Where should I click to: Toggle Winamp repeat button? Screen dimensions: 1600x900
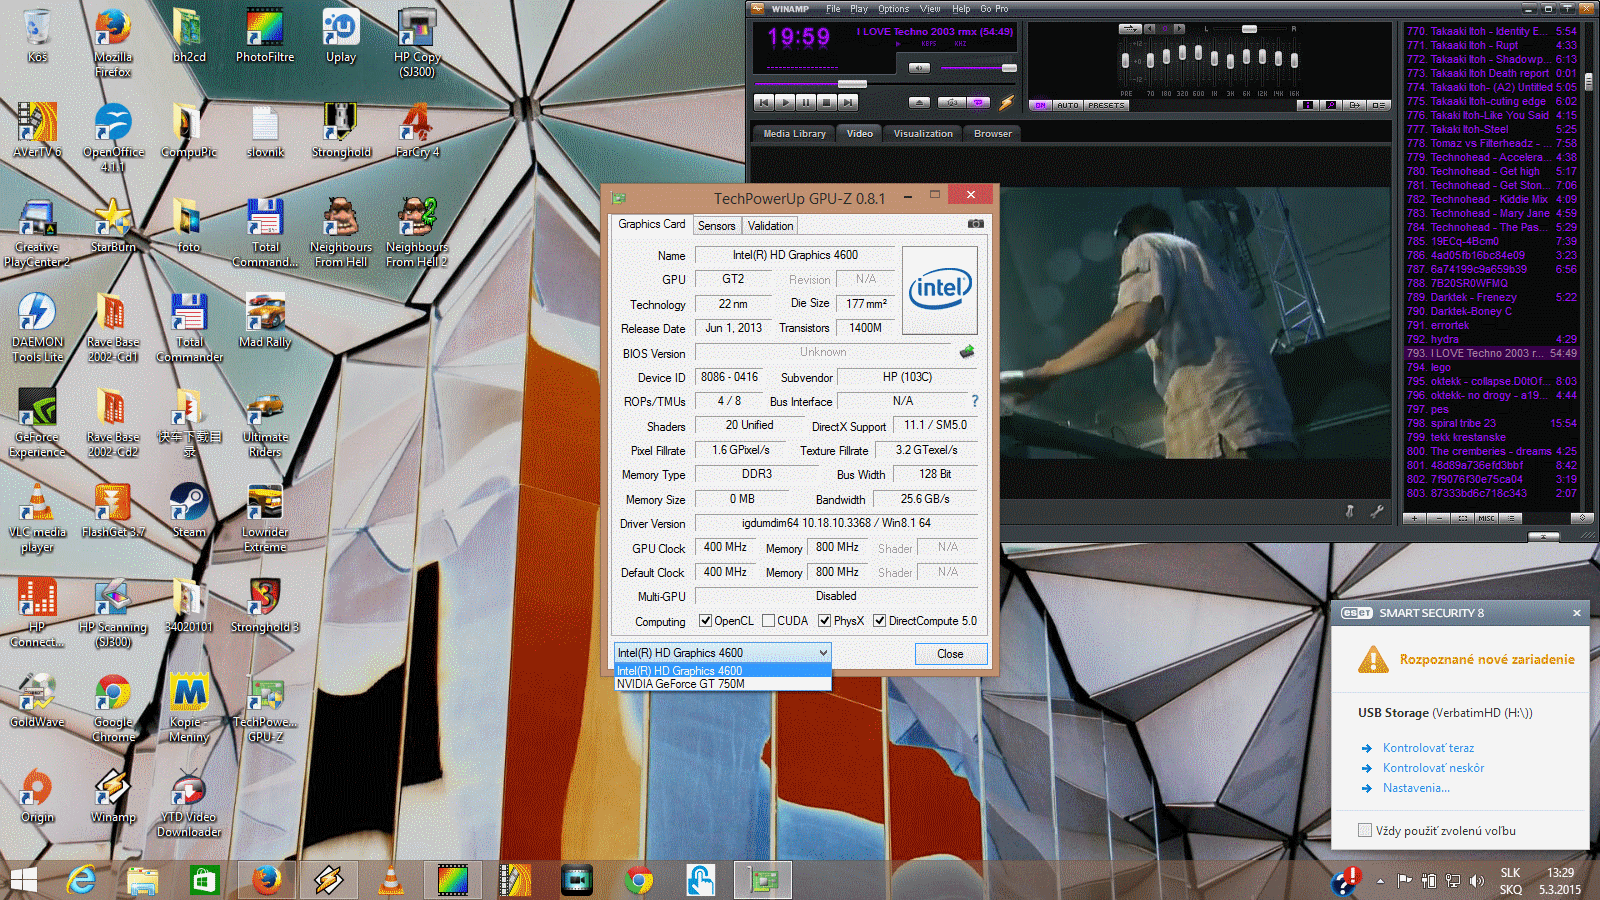tap(979, 102)
